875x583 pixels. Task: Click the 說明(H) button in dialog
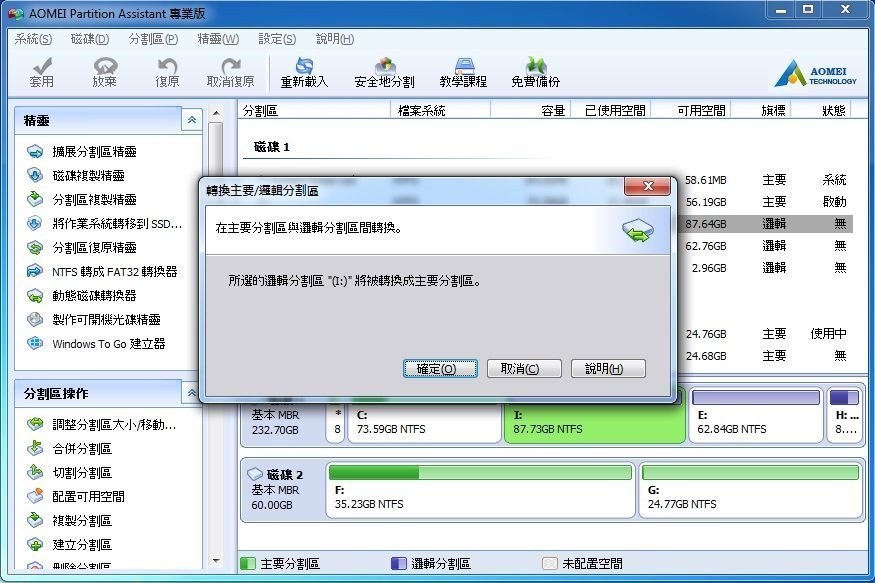click(608, 369)
